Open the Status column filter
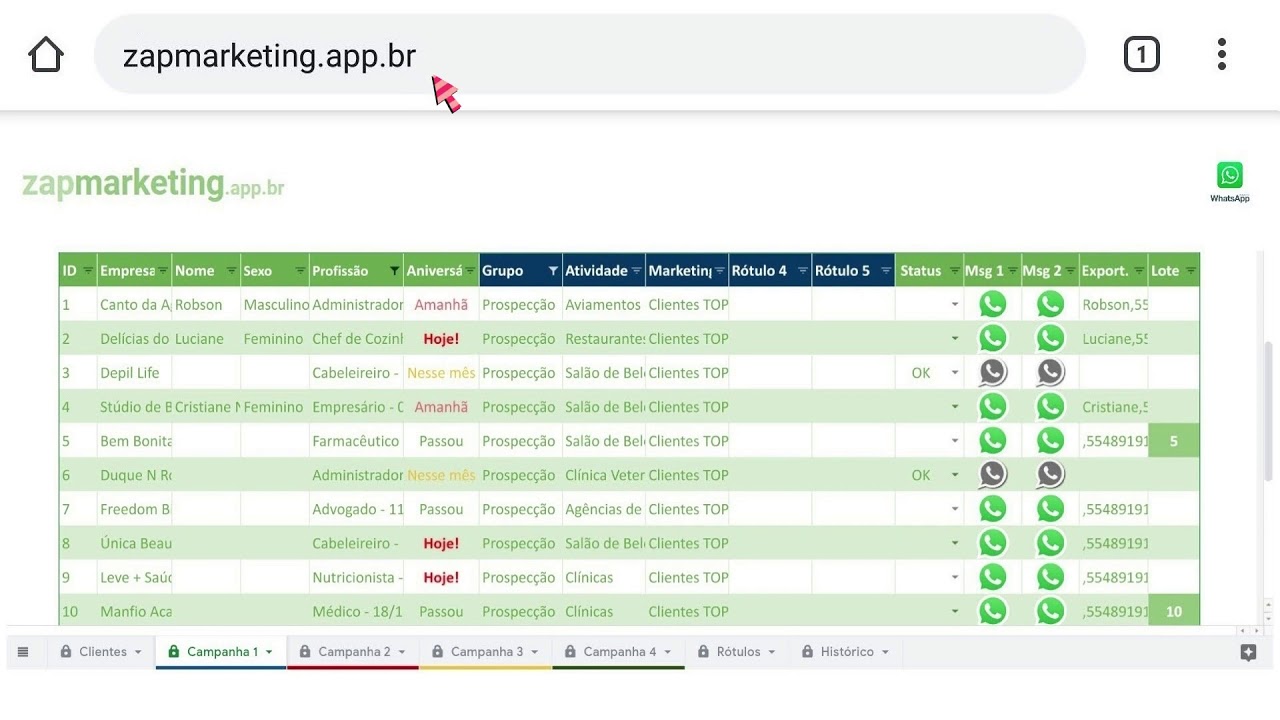The width and height of the screenshot is (1280, 720). point(954,271)
